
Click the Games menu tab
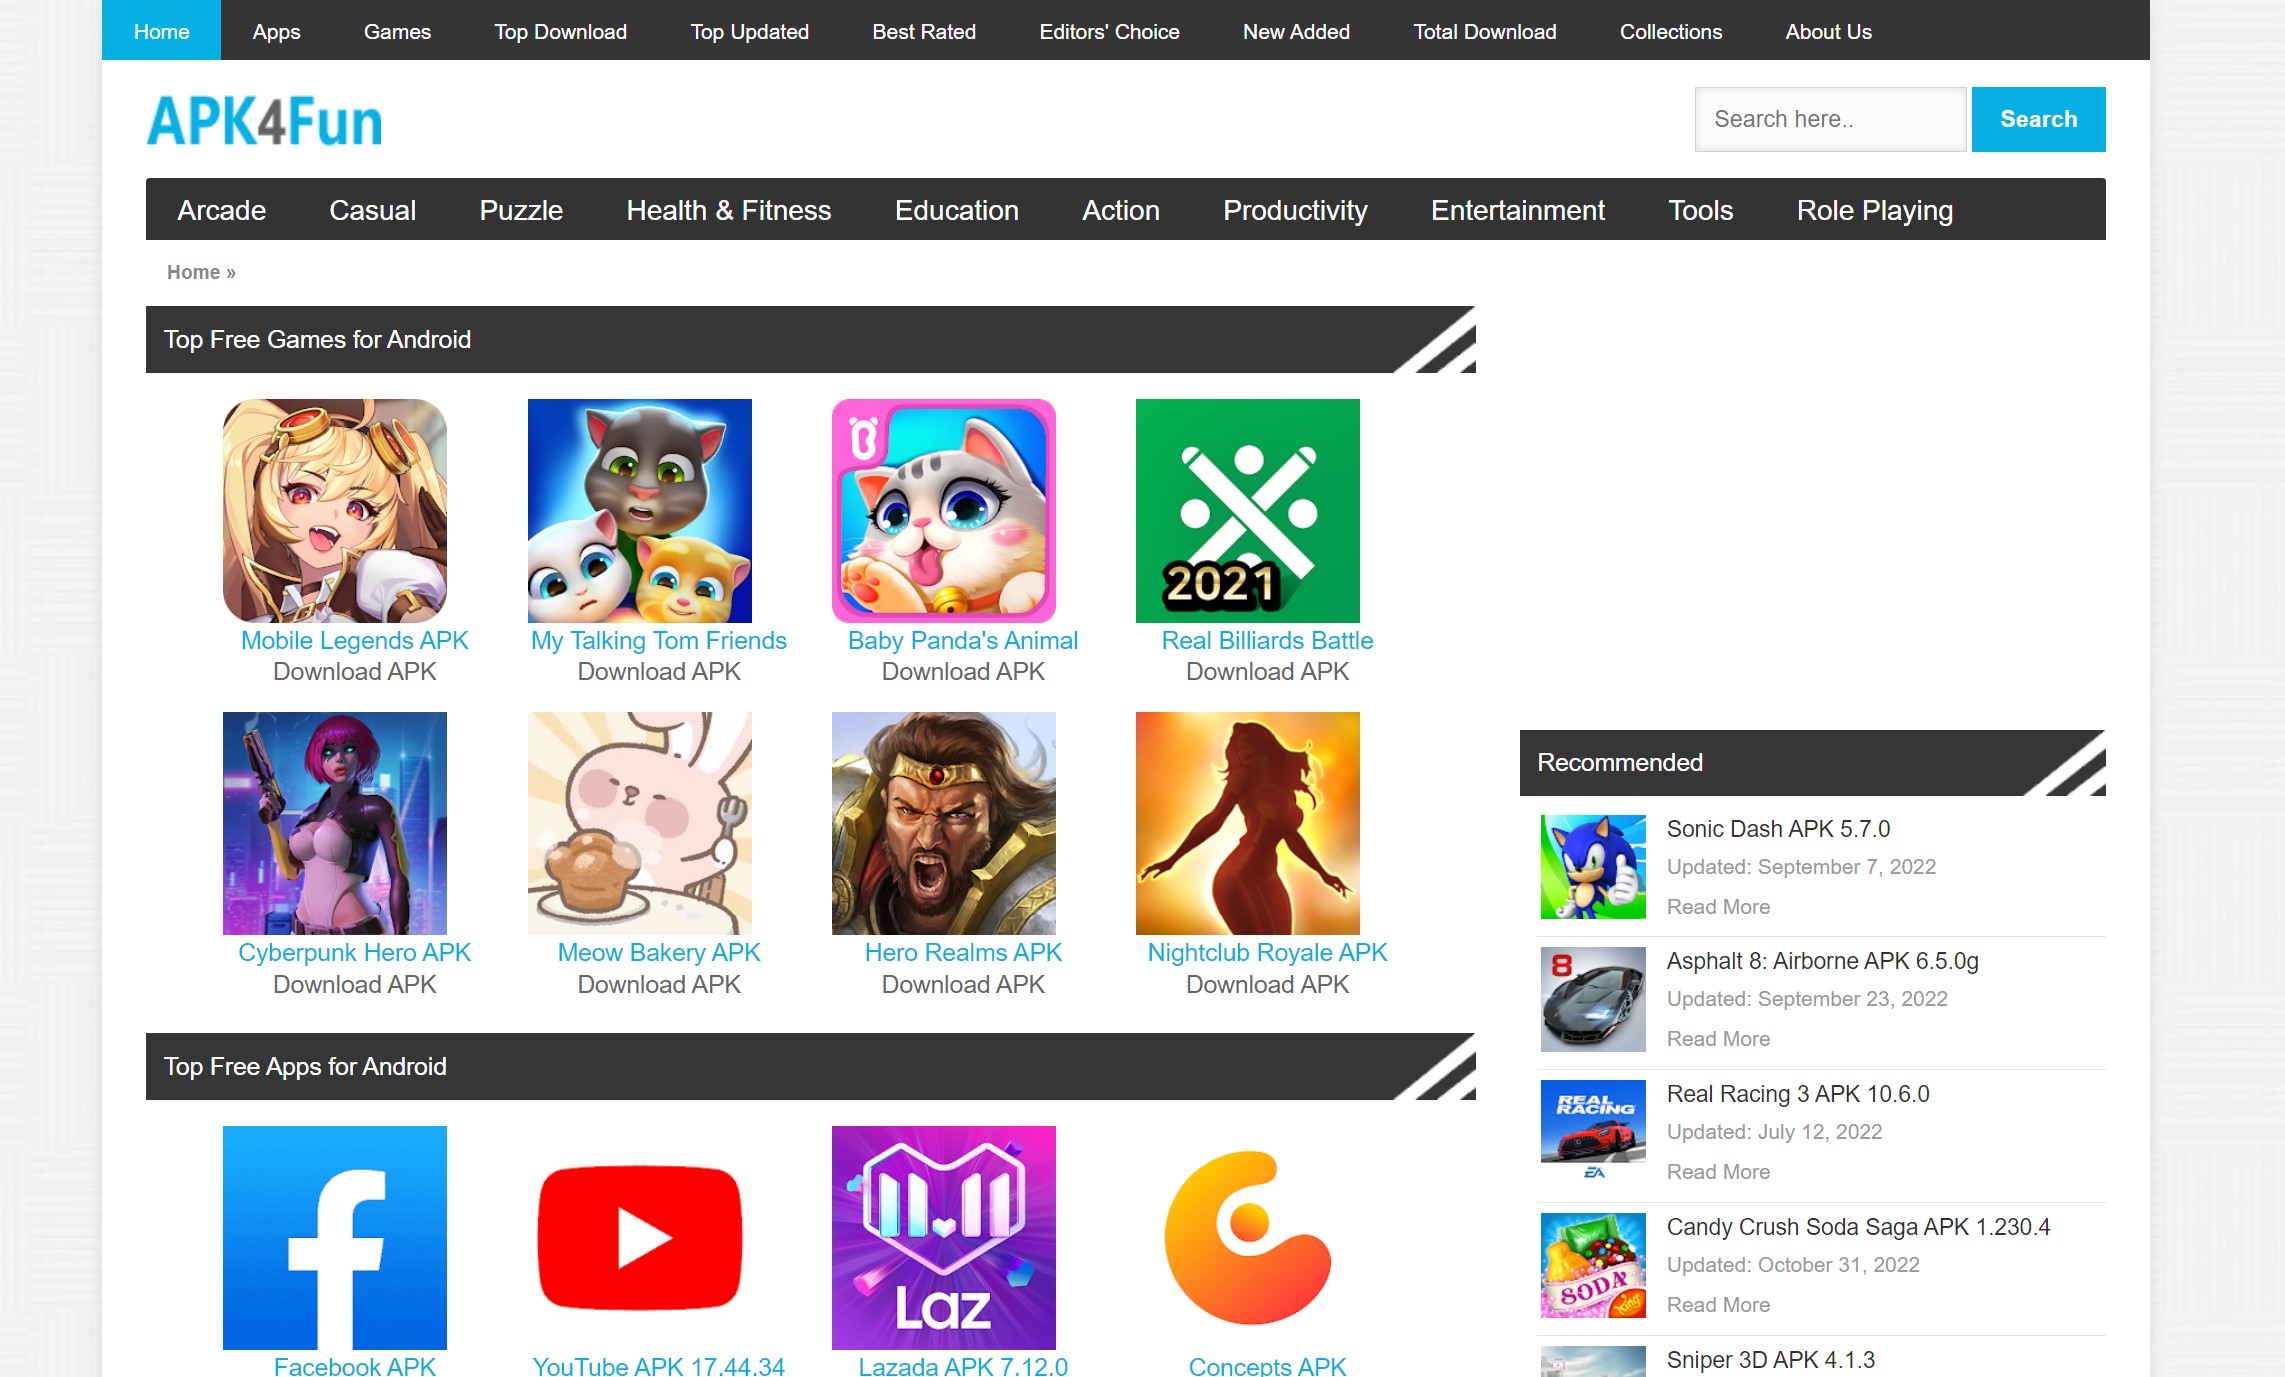(397, 29)
